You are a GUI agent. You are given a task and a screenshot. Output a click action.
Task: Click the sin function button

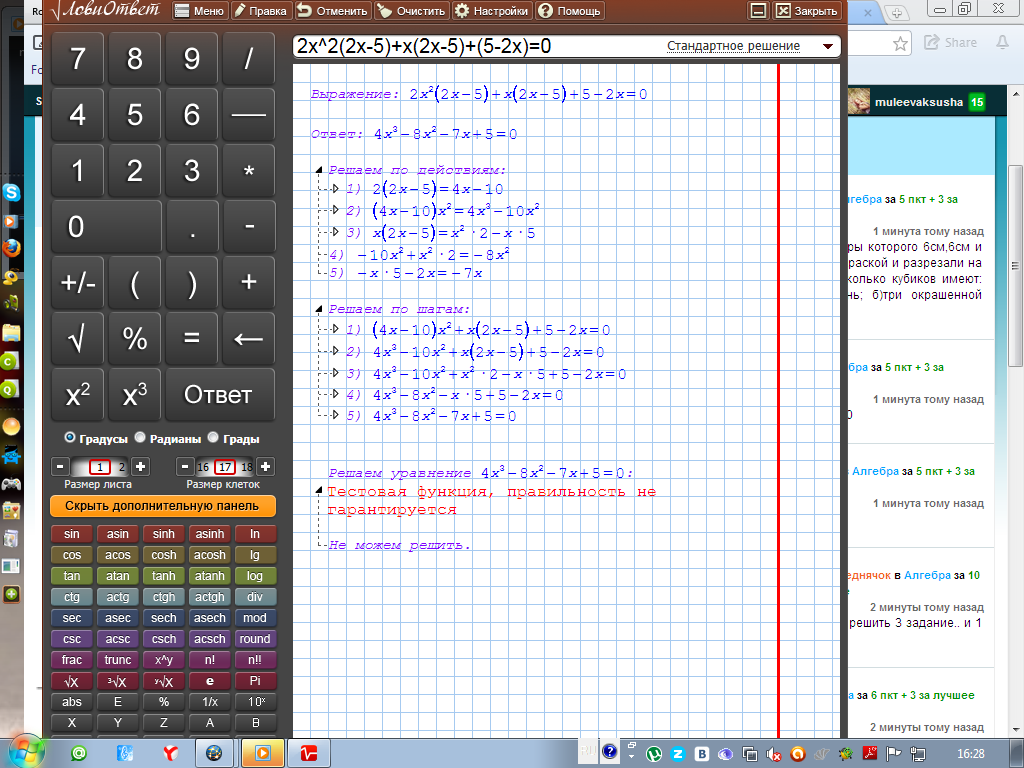click(72, 534)
